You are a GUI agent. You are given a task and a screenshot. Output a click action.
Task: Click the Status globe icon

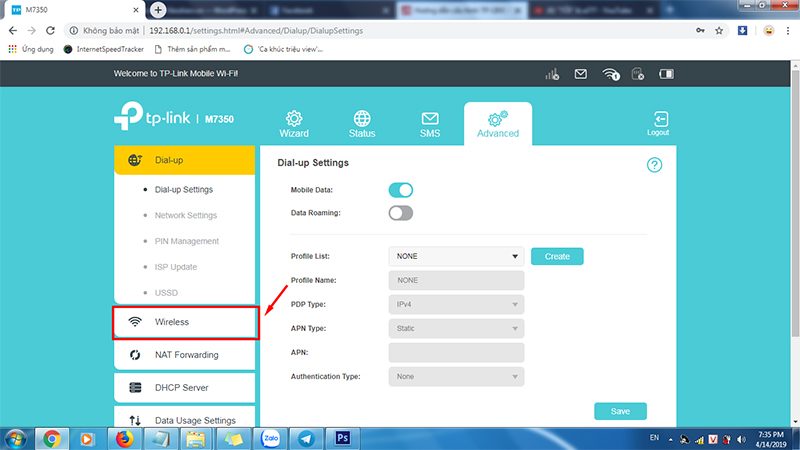[362, 120]
